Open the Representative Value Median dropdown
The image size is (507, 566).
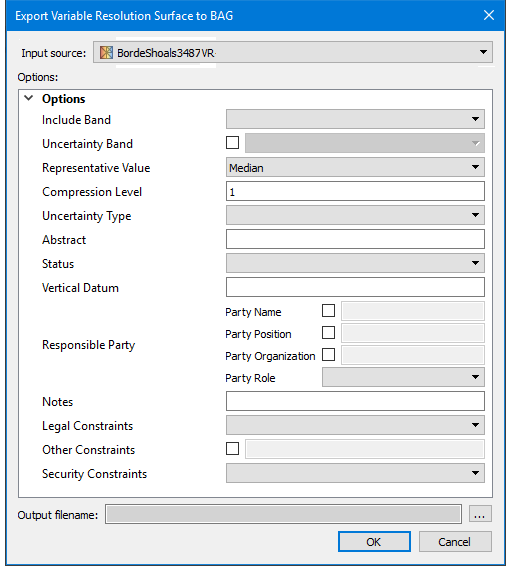(x=355, y=167)
